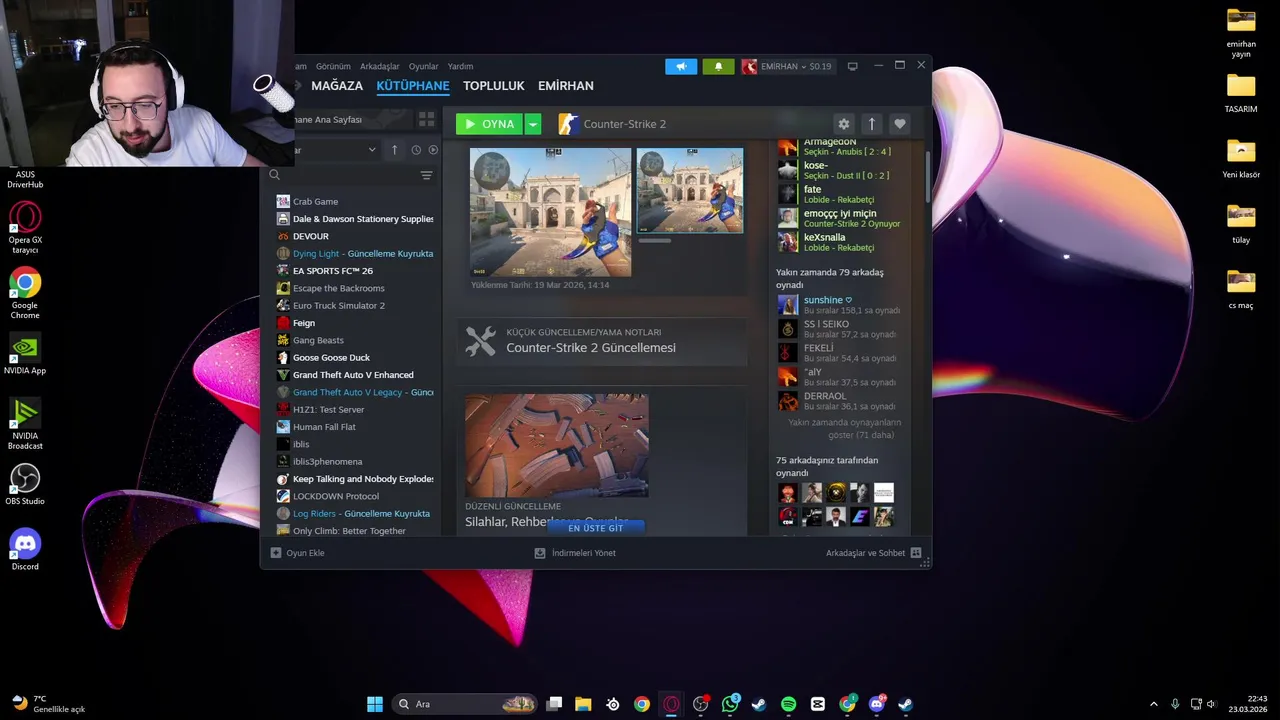Viewport: 1280px width, 720px height.
Task: Open Google Chrome desktop shortcut
Action: (25, 293)
